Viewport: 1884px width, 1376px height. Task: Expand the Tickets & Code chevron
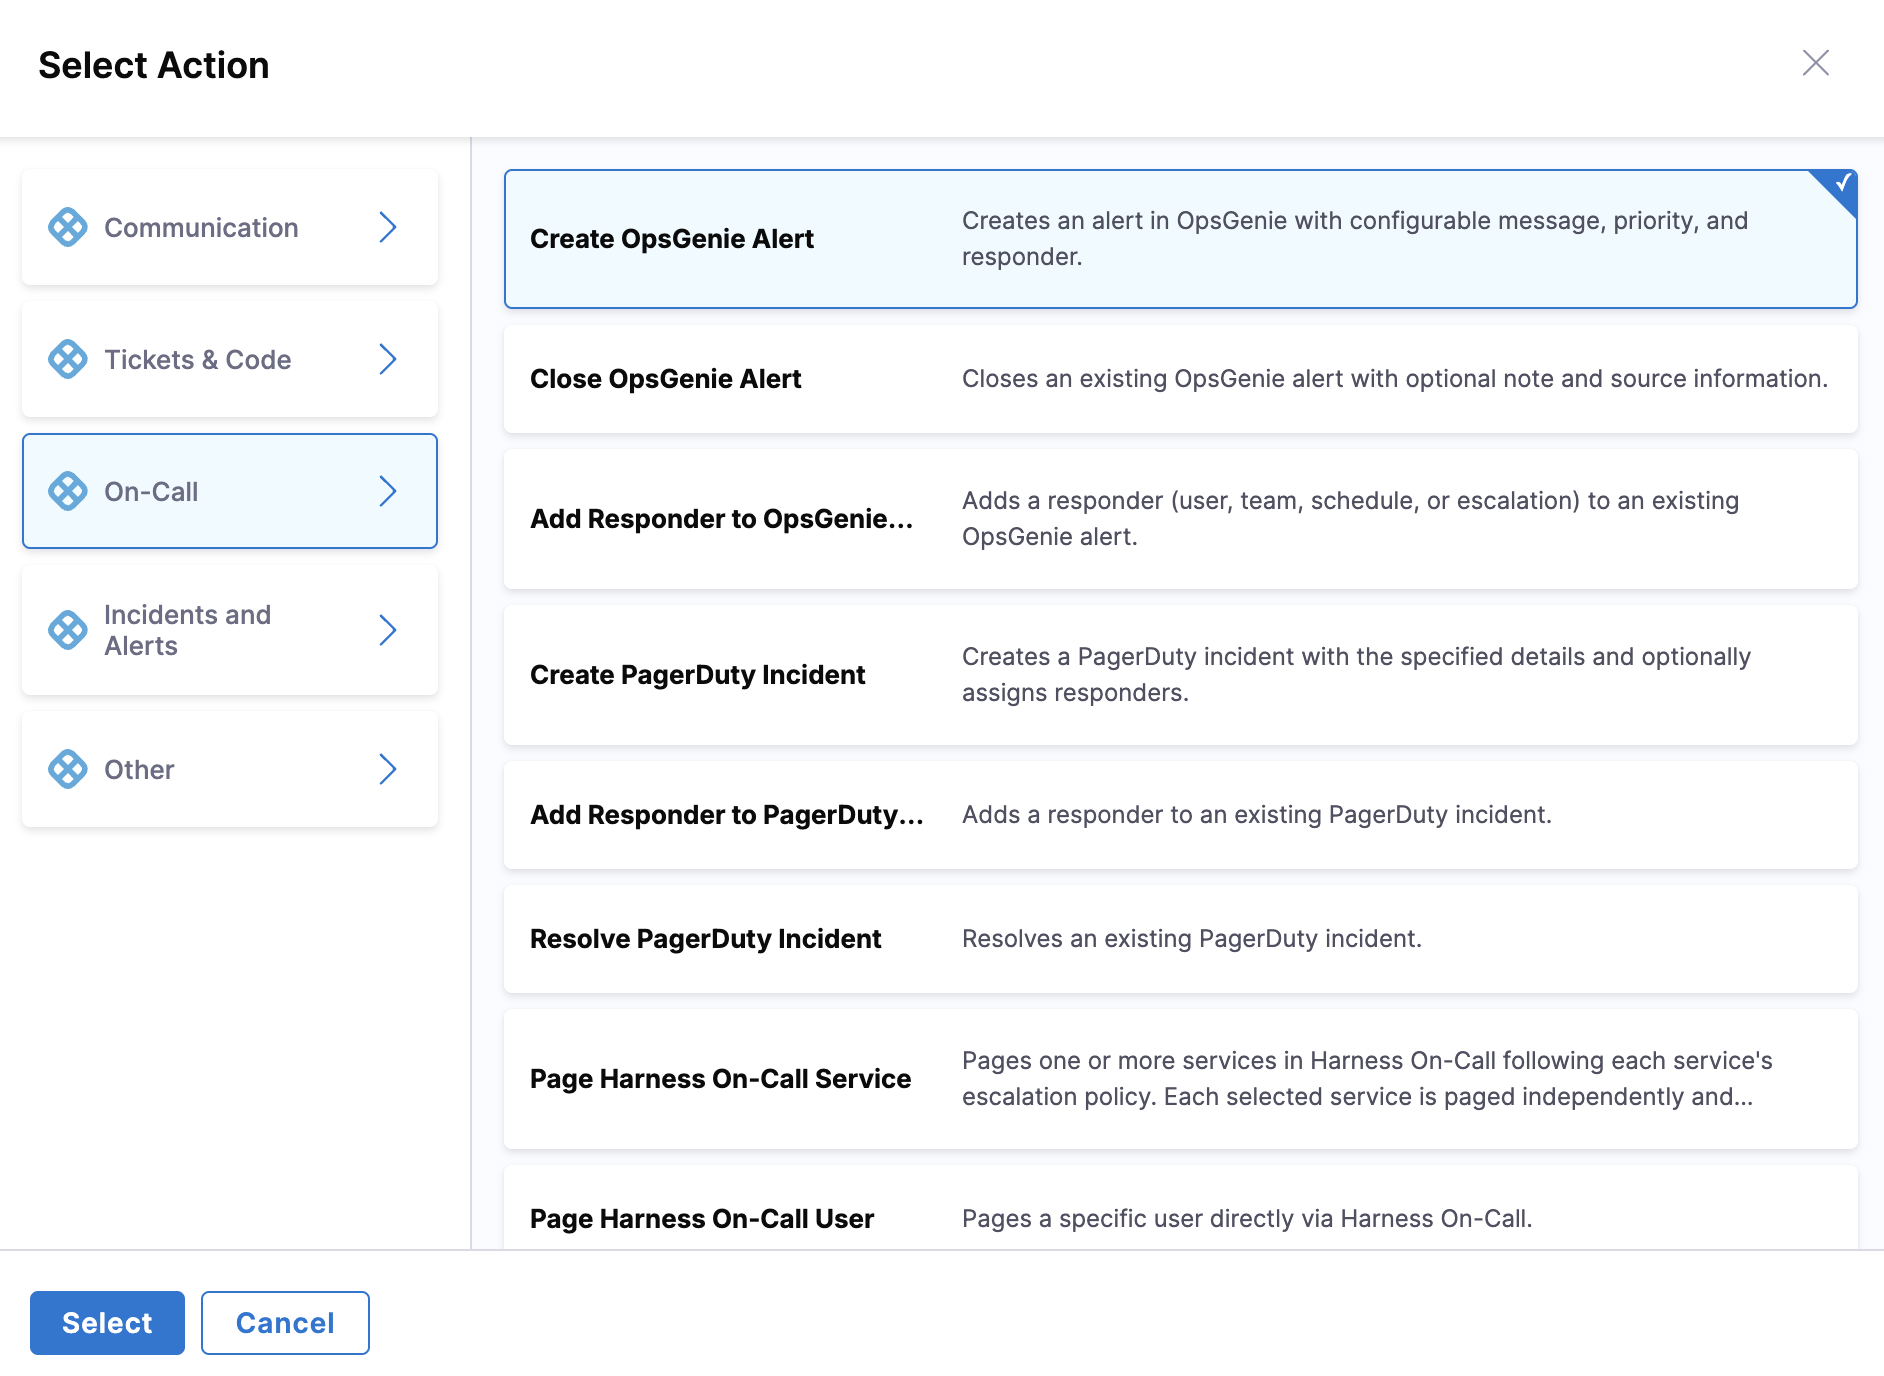pos(388,359)
